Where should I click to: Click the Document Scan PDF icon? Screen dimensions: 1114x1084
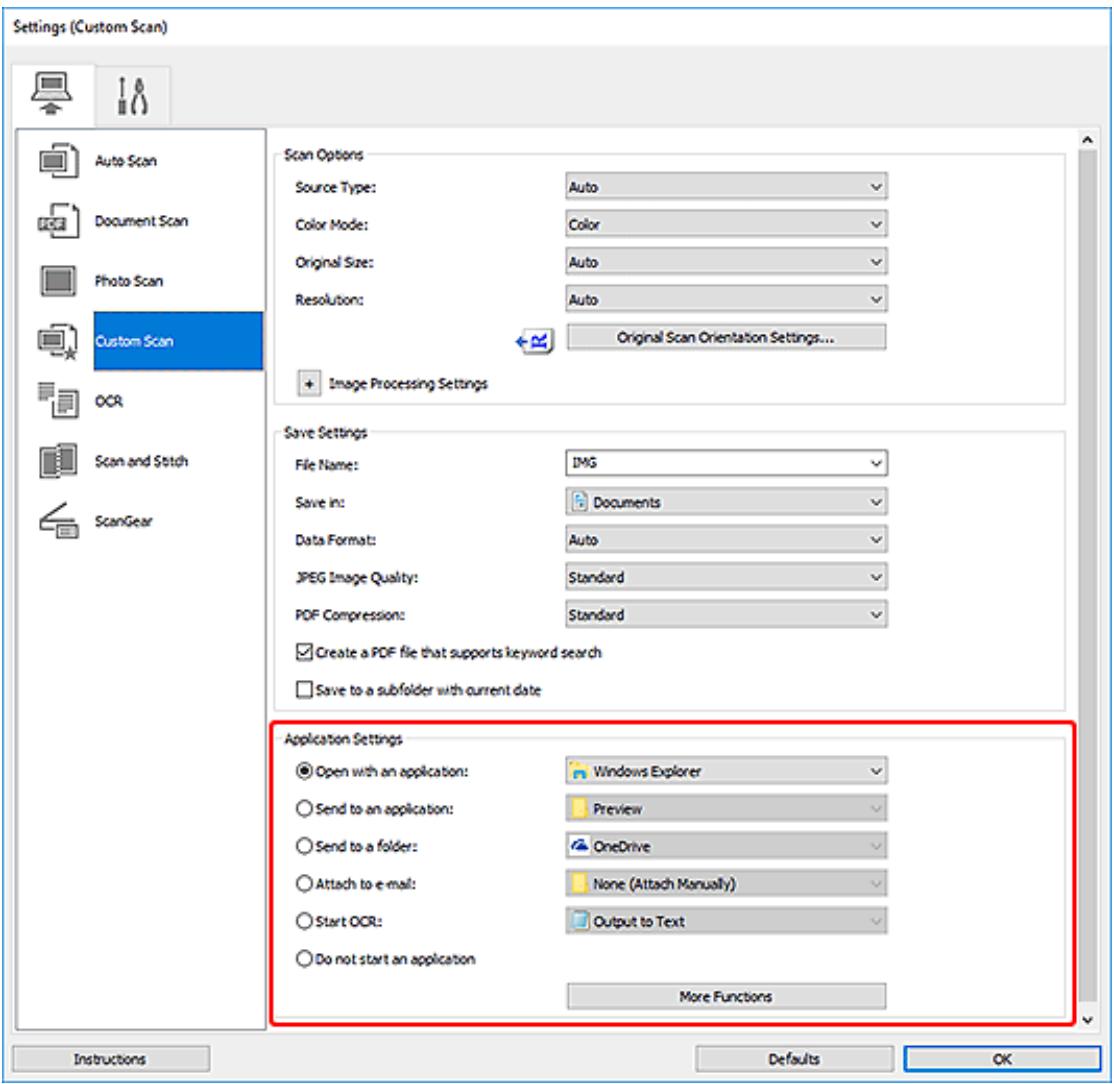pyautogui.click(x=58, y=221)
